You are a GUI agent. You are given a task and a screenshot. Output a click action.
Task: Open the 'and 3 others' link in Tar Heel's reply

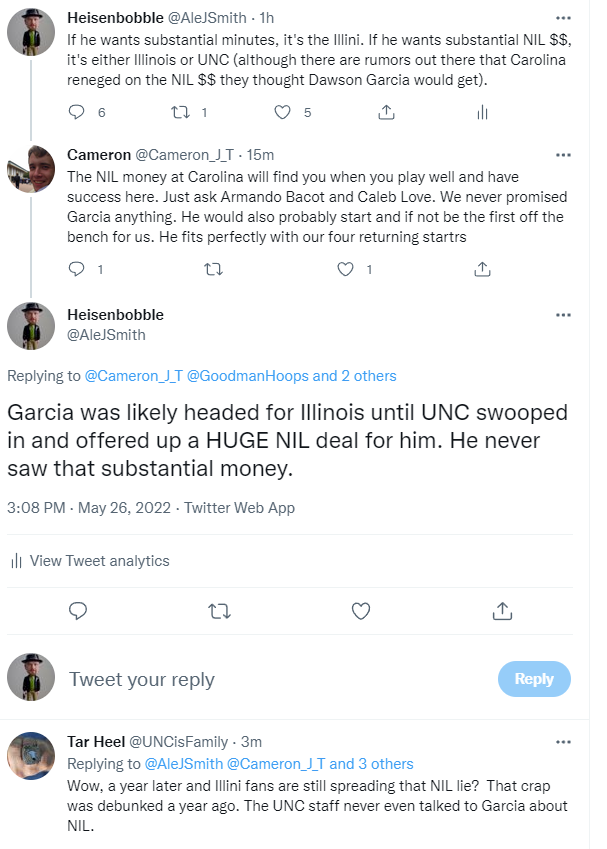coord(371,763)
